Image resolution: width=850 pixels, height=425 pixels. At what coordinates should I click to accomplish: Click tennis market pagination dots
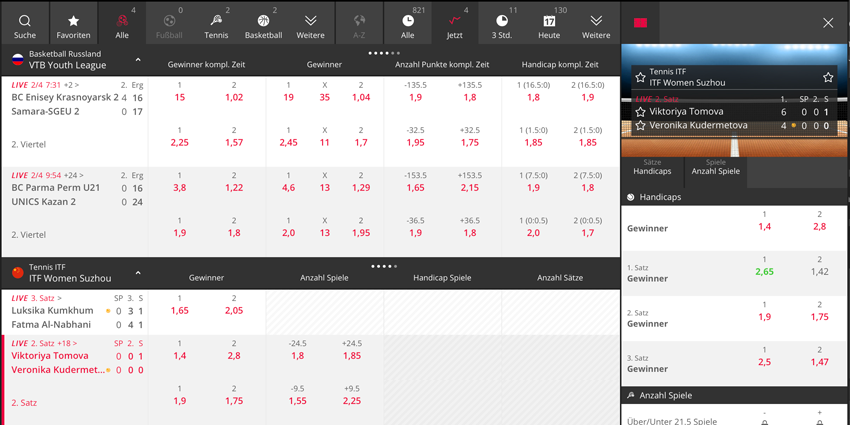(x=384, y=266)
